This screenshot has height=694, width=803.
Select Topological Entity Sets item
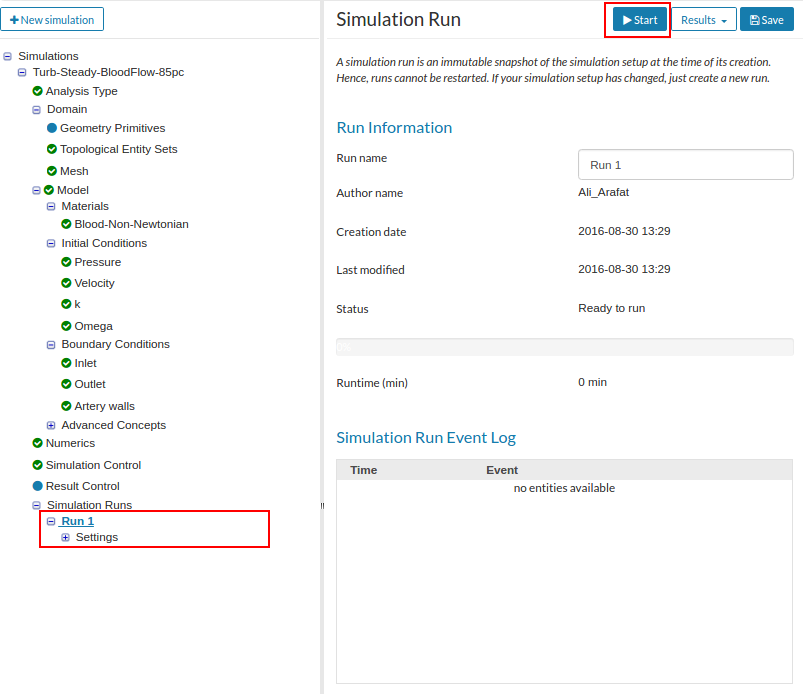pos(118,149)
